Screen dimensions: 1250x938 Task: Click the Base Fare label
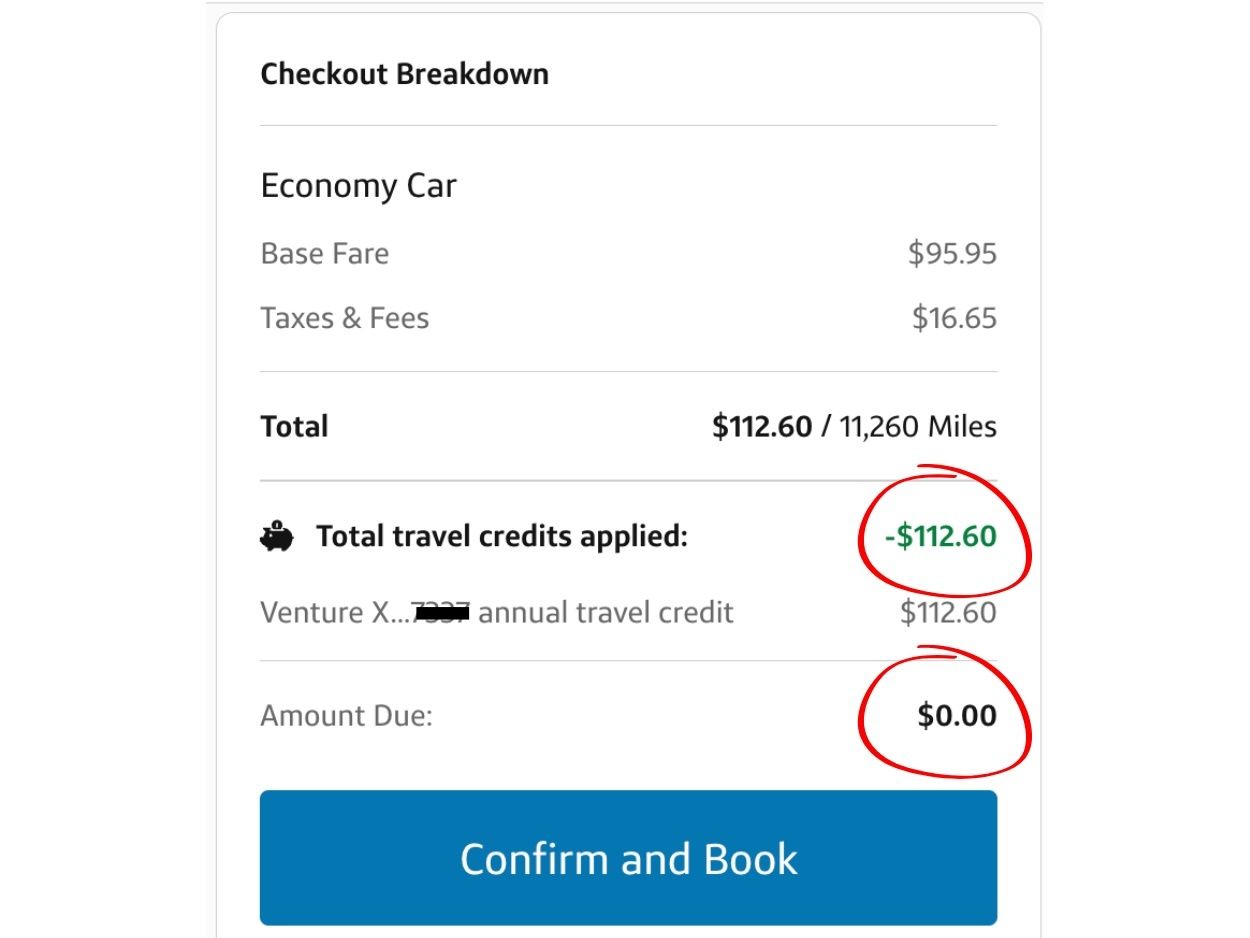click(324, 253)
